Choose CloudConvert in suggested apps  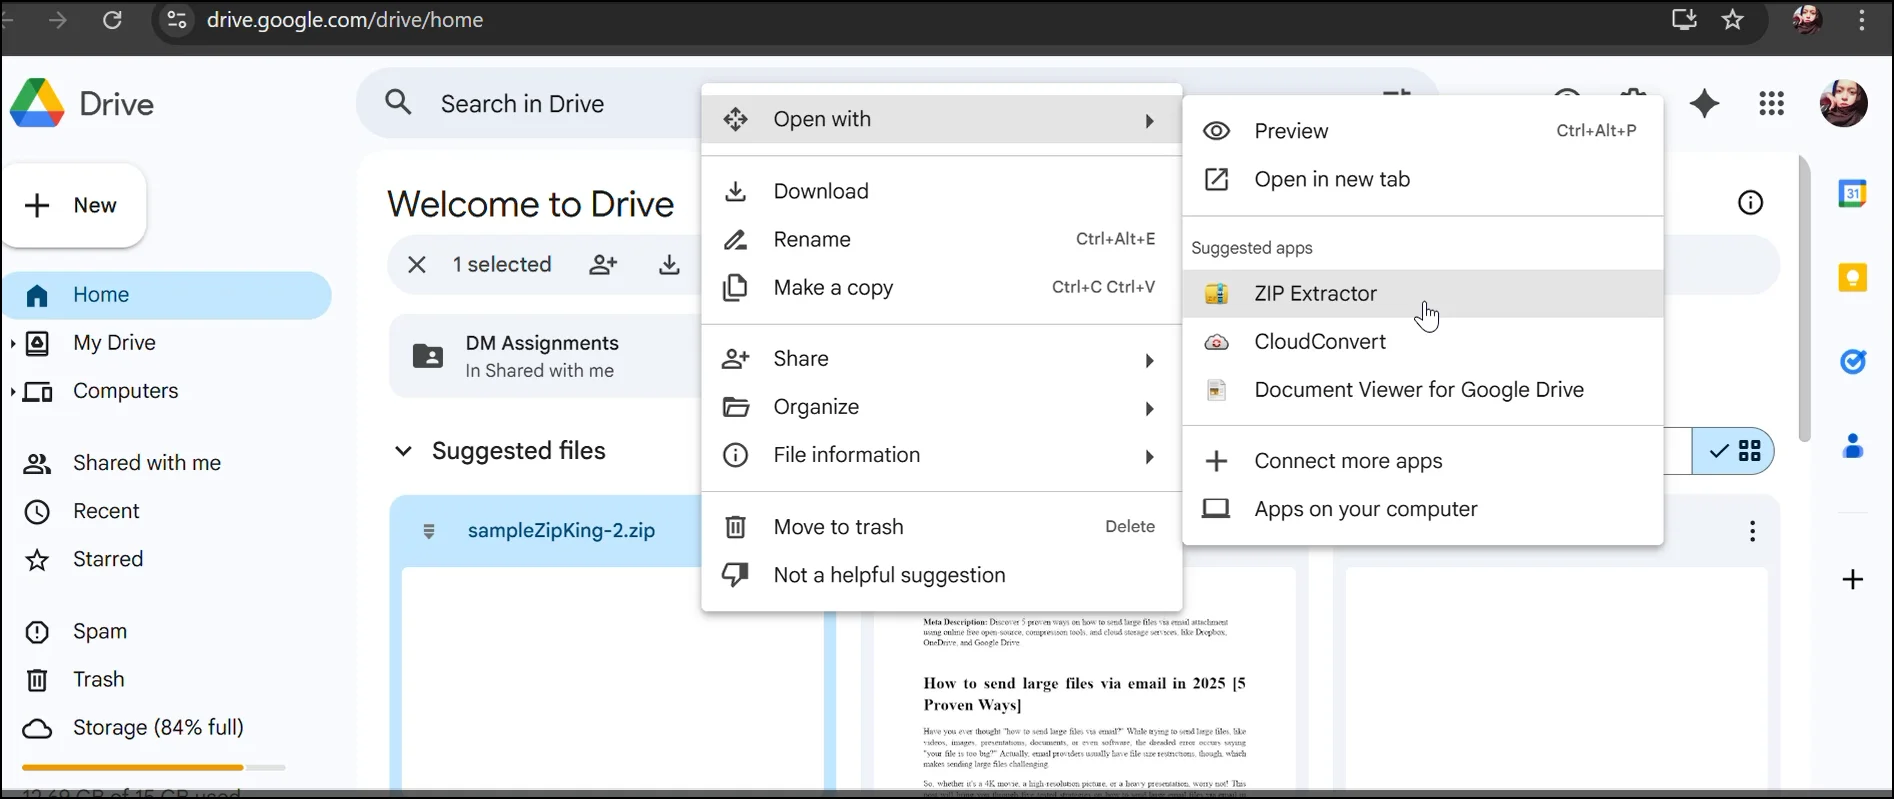click(x=1422, y=342)
